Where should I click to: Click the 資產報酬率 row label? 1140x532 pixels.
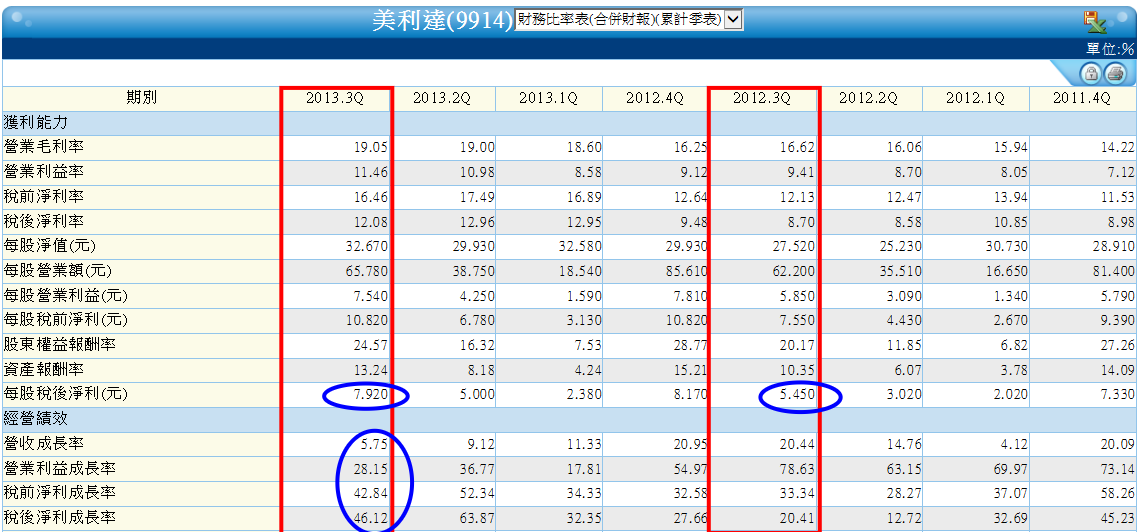point(44,370)
